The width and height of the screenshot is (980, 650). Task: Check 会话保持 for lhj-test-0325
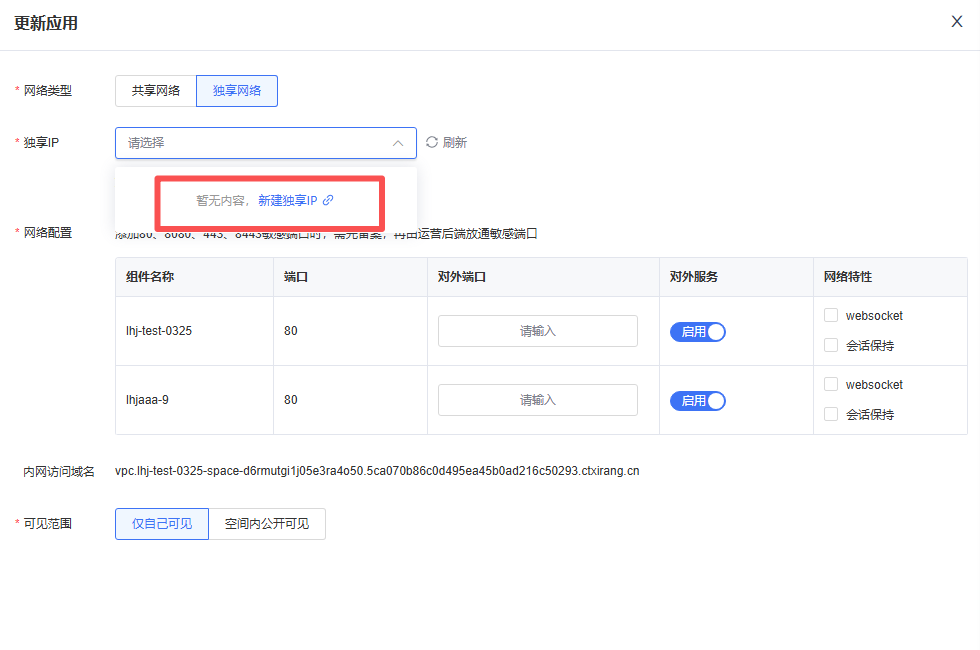pyautogui.click(x=831, y=346)
